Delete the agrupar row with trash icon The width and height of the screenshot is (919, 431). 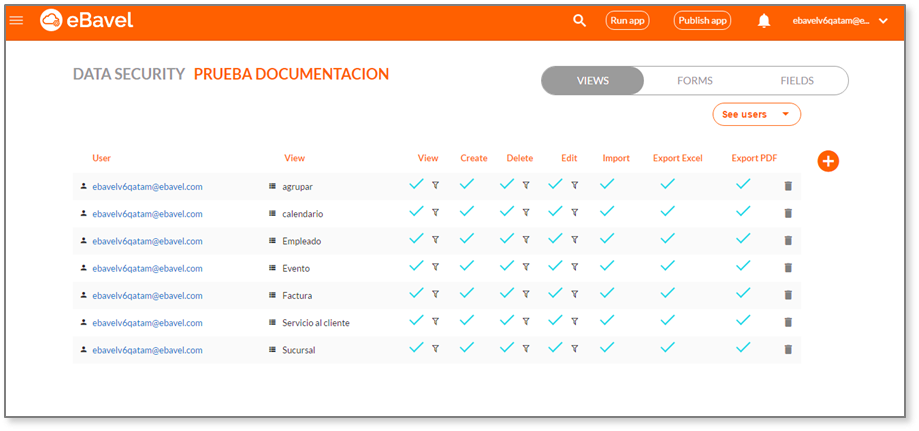click(788, 186)
